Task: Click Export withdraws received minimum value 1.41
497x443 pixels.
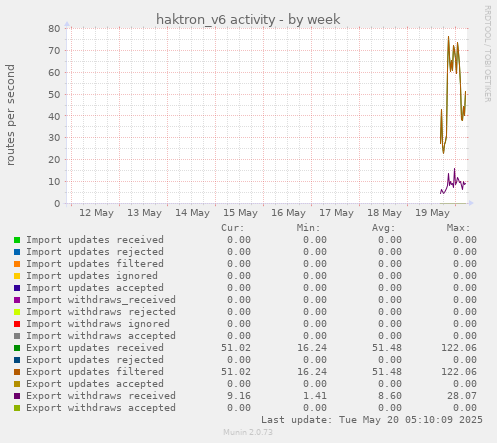Action: click(x=315, y=396)
